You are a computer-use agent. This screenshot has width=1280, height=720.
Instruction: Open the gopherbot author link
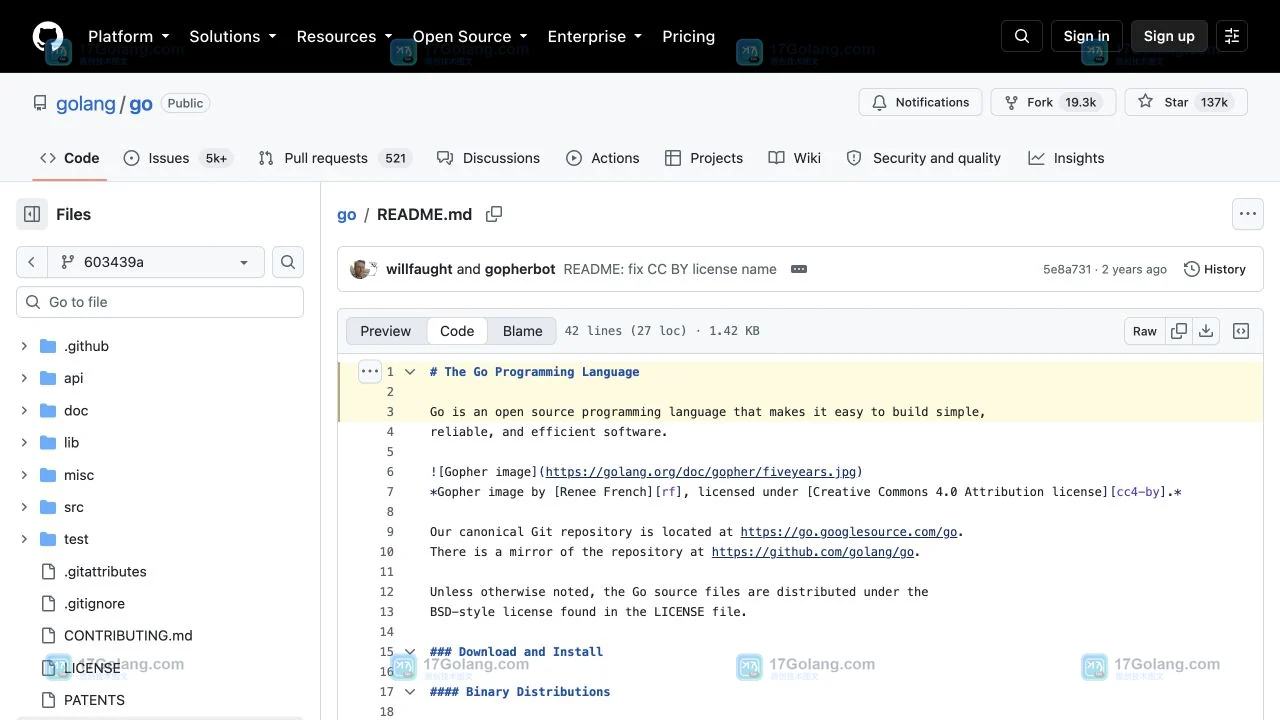pos(520,269)
